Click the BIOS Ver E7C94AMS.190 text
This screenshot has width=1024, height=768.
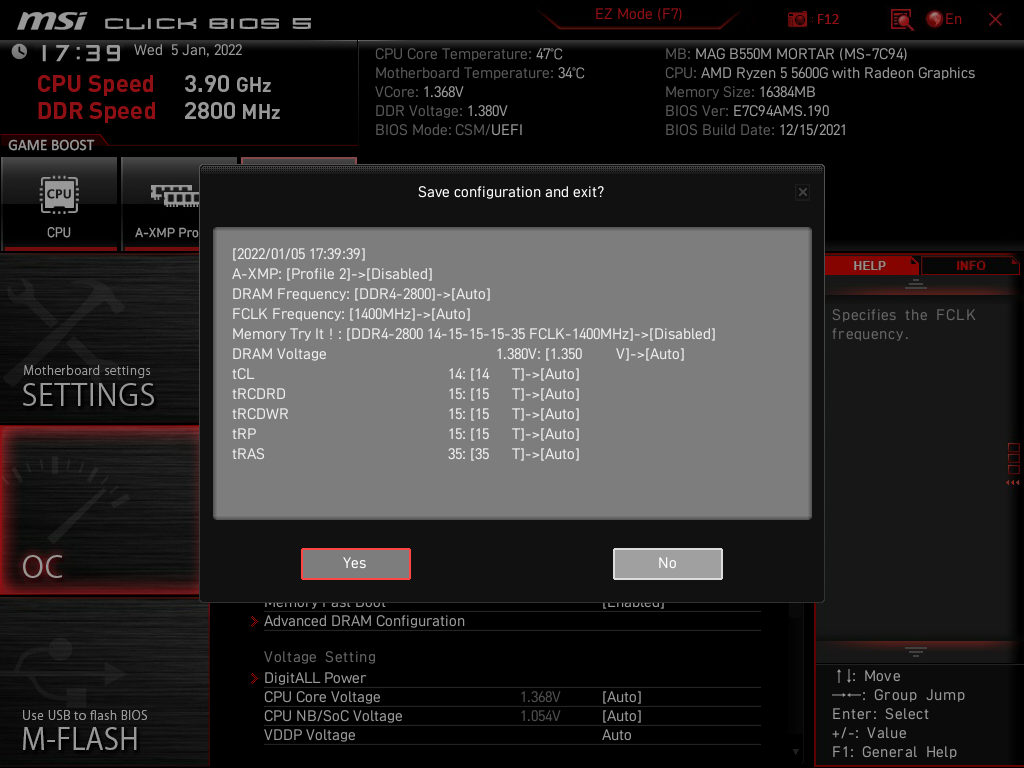[747, 111]
